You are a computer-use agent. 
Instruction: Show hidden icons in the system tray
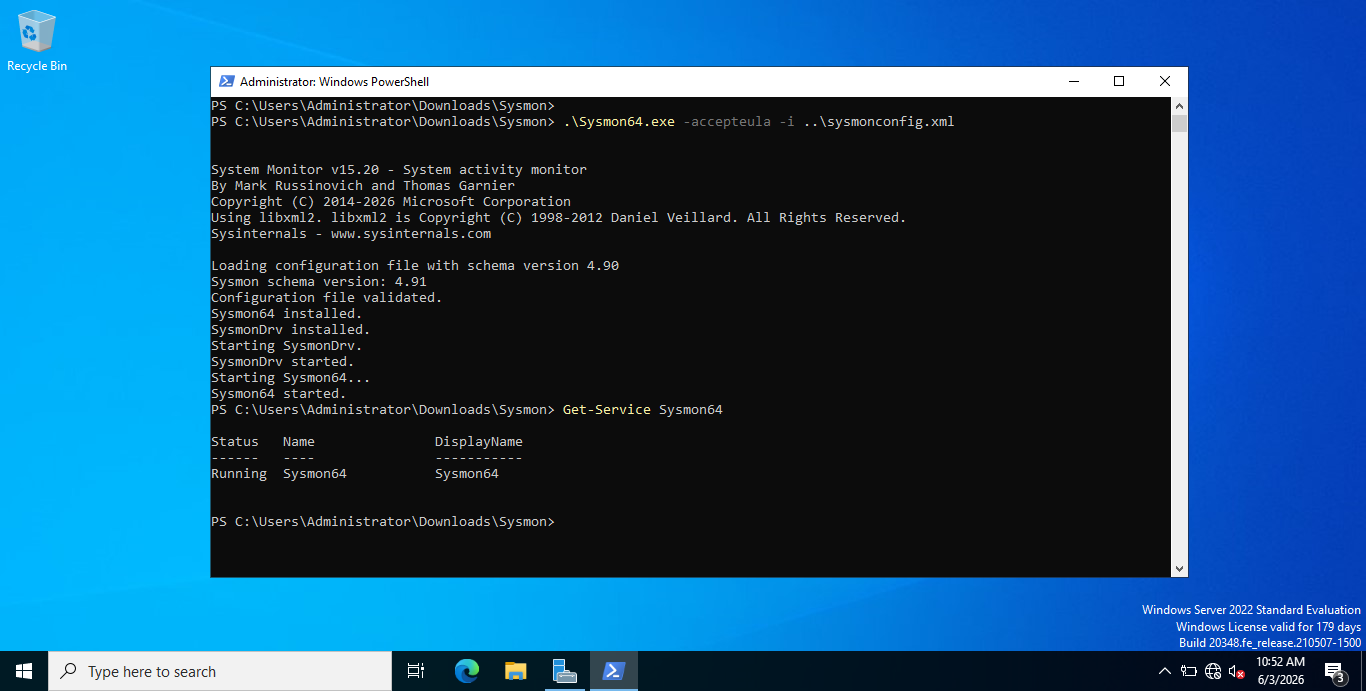[x=1165, y=671]
